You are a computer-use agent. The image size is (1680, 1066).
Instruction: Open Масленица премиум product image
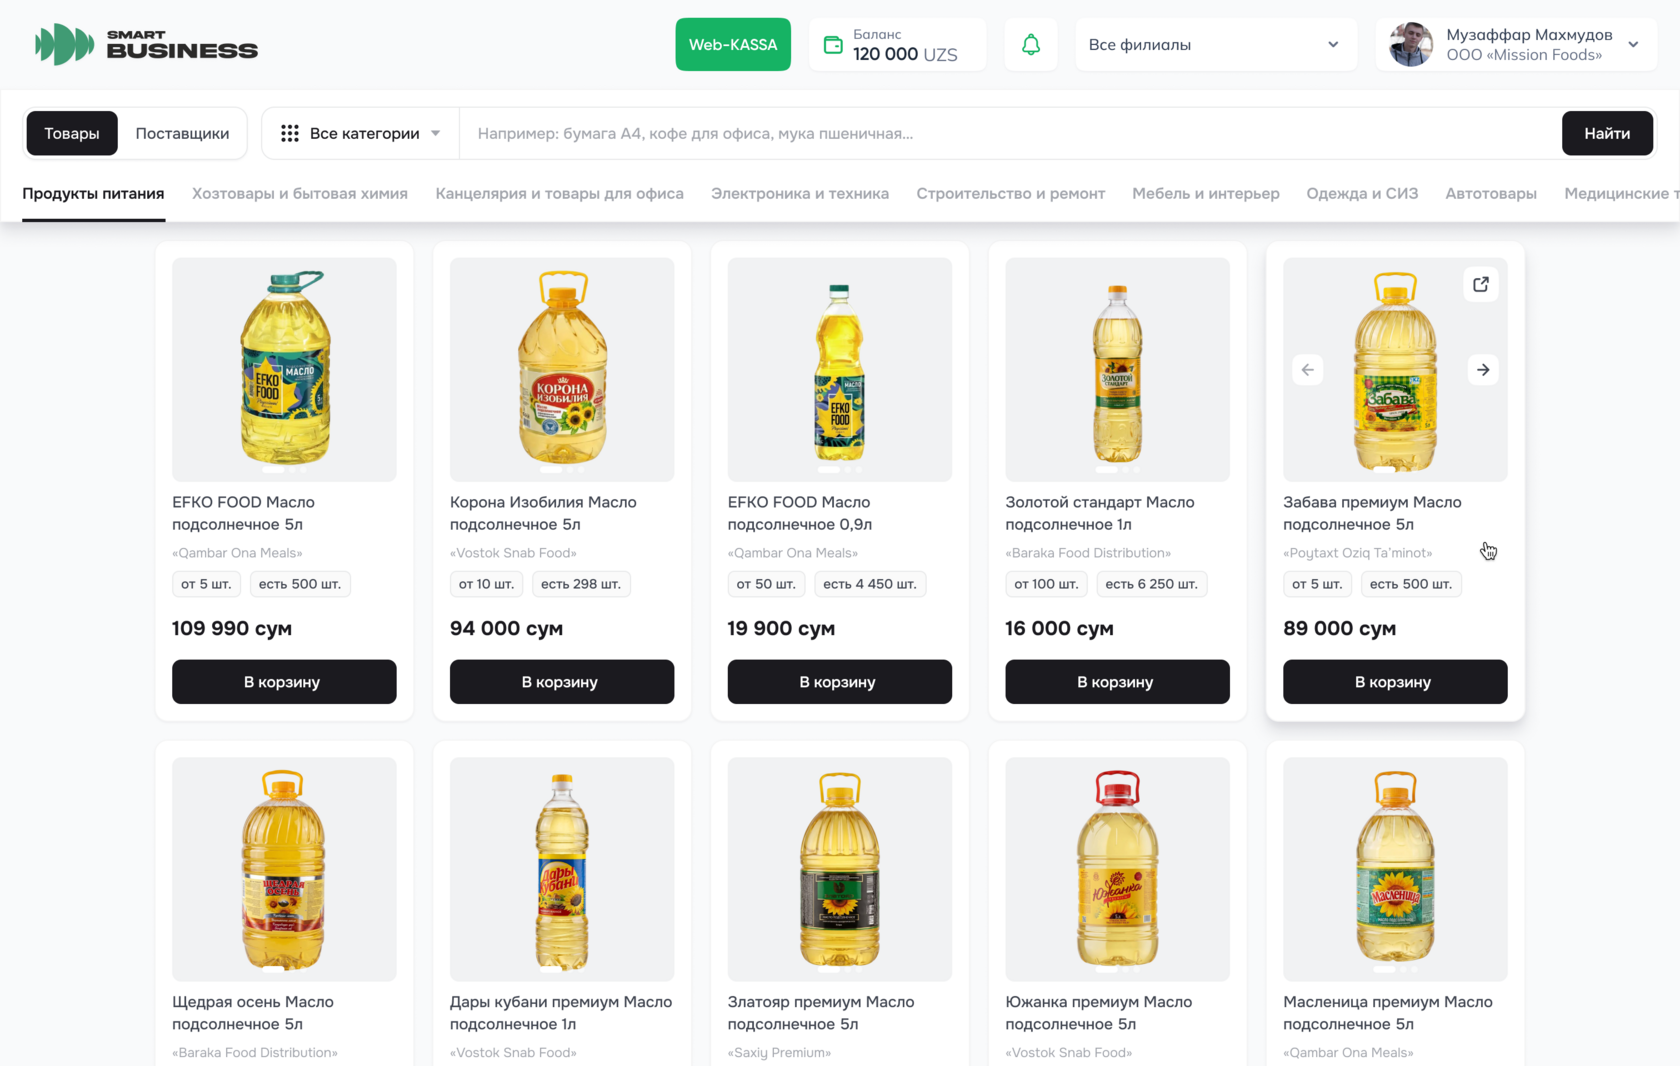click(x=1395, y=869)
